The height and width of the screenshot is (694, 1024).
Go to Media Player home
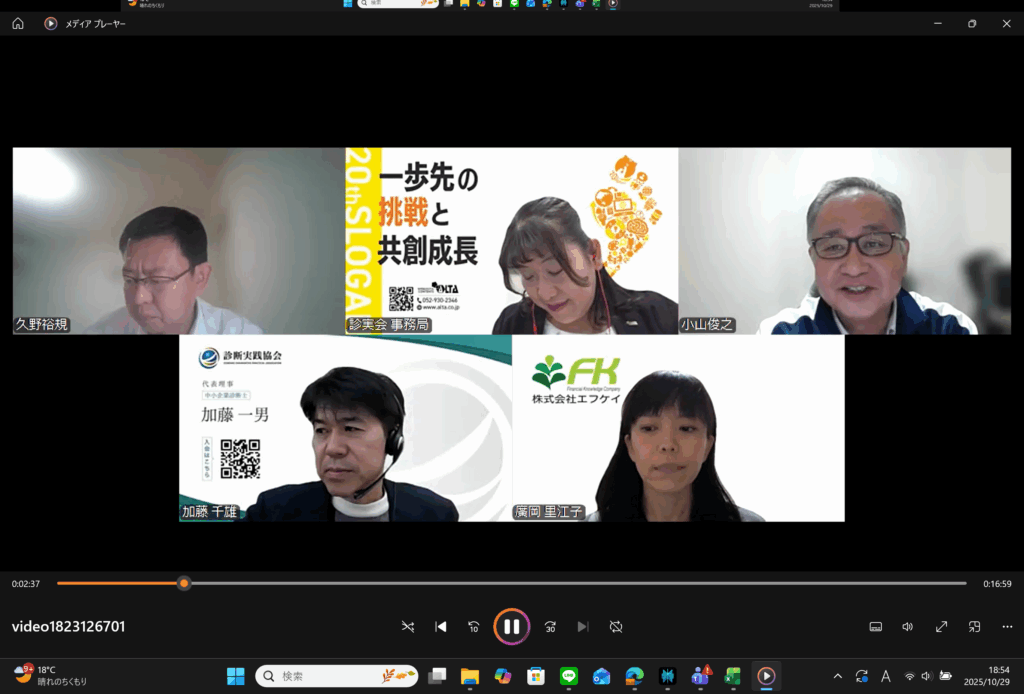18,23
